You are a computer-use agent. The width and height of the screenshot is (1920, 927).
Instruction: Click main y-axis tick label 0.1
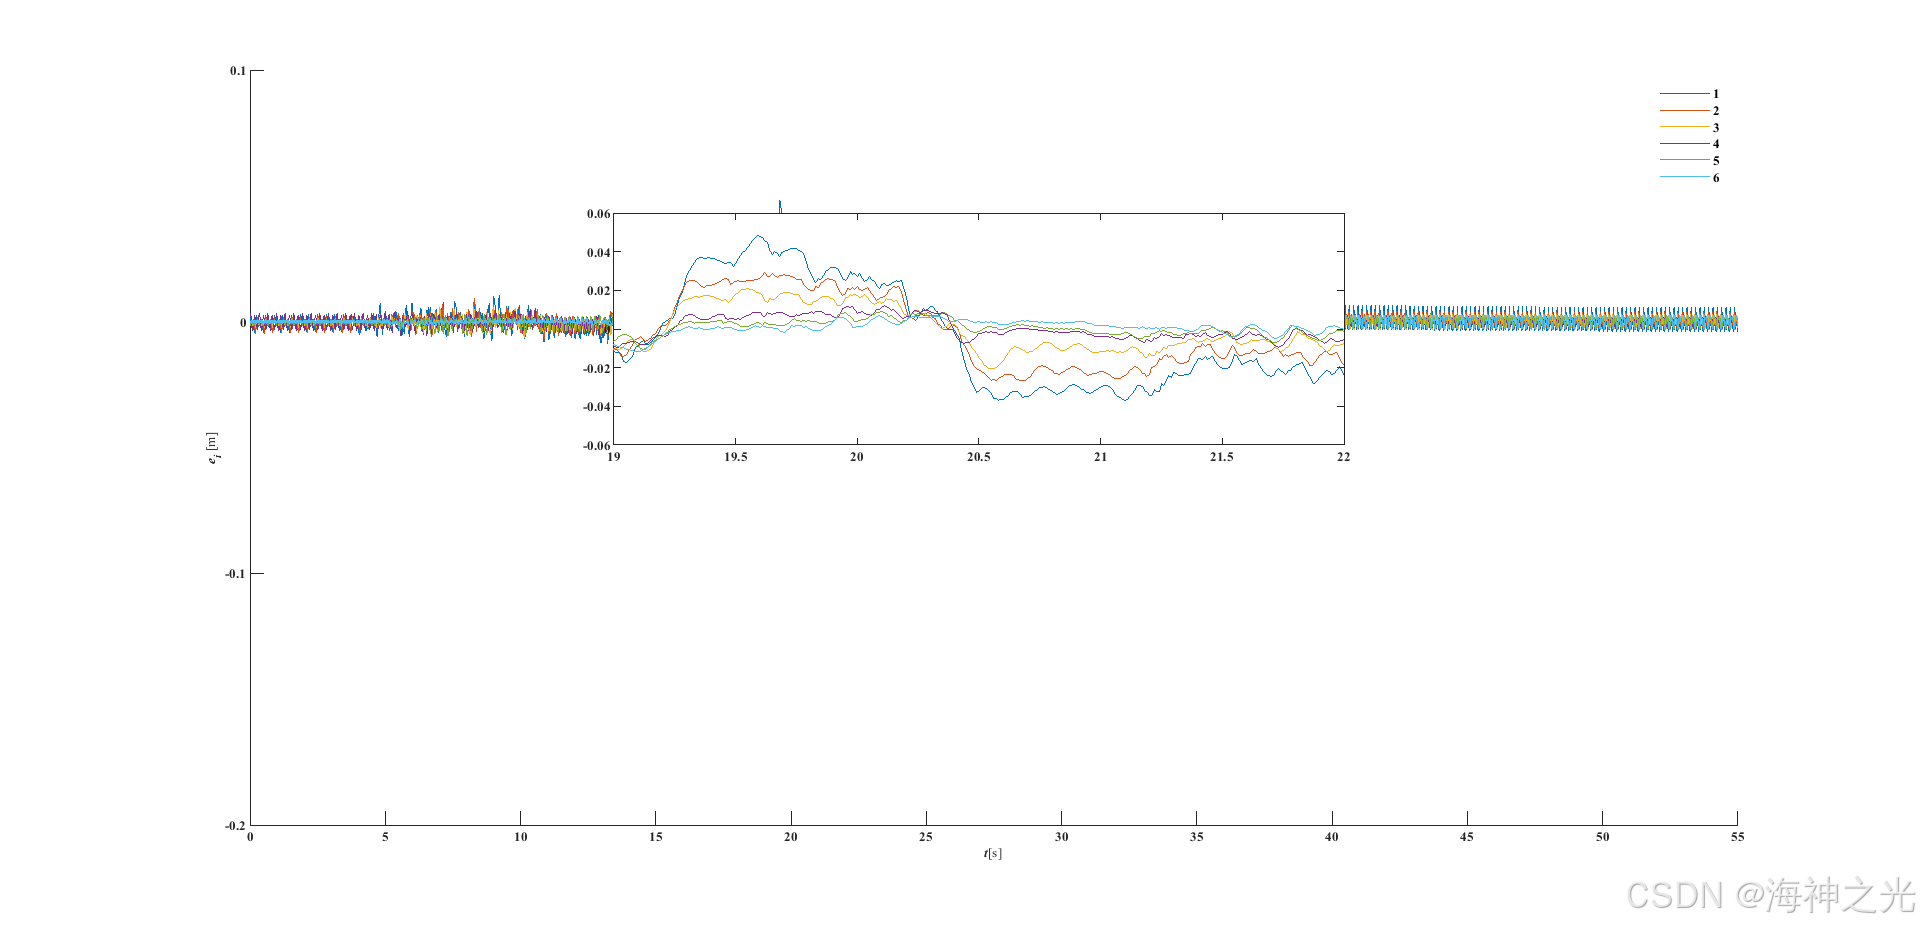tap(237, 71)
